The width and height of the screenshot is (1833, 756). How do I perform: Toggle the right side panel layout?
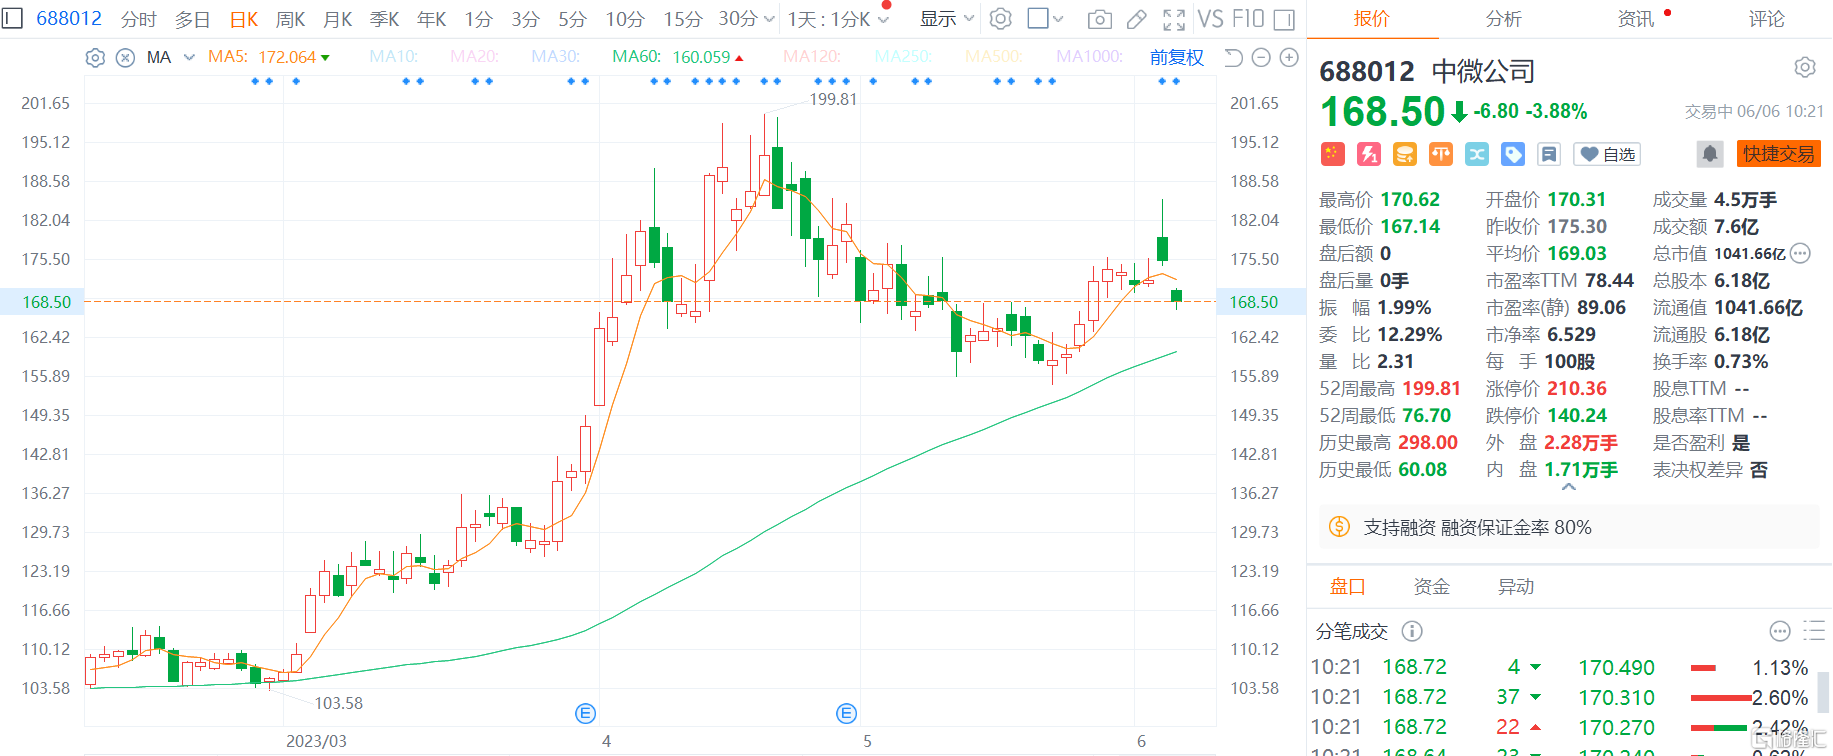tap(1285, 19)
